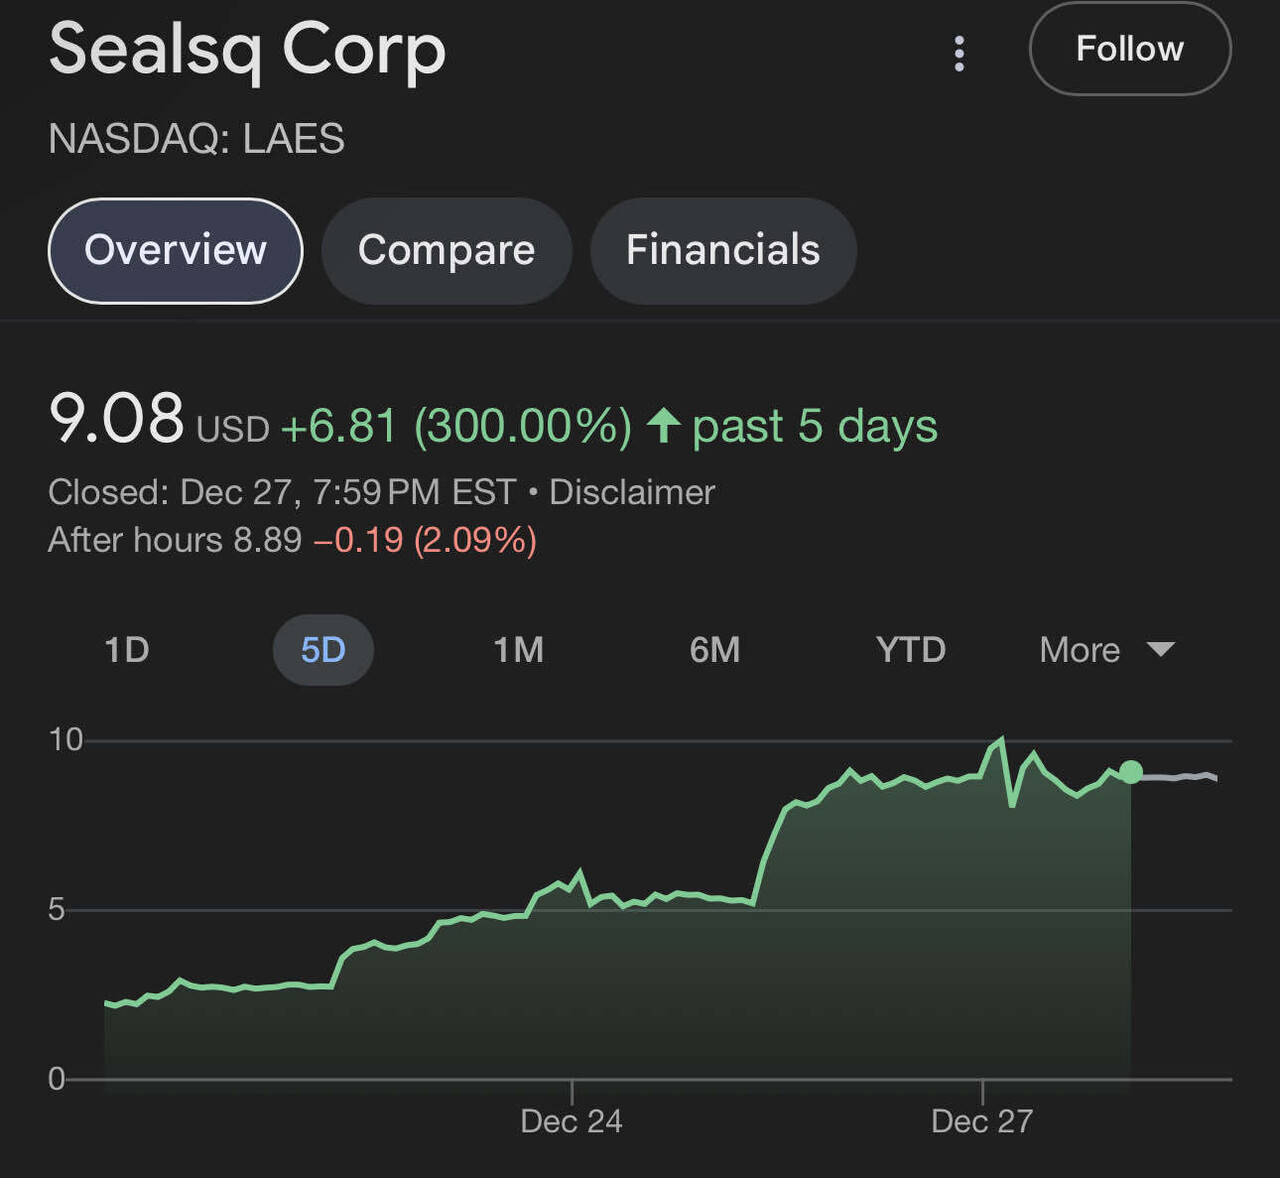Viewport: 1280px width, 1178px height.
Task: Switch to the Overview tab
Action: pyautogui.click(x=174, y=251)
